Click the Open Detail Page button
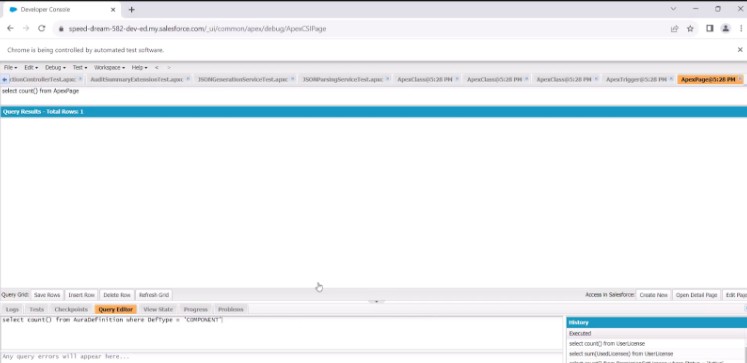Viewport: 747px width, 363px height. coord(696,295)
